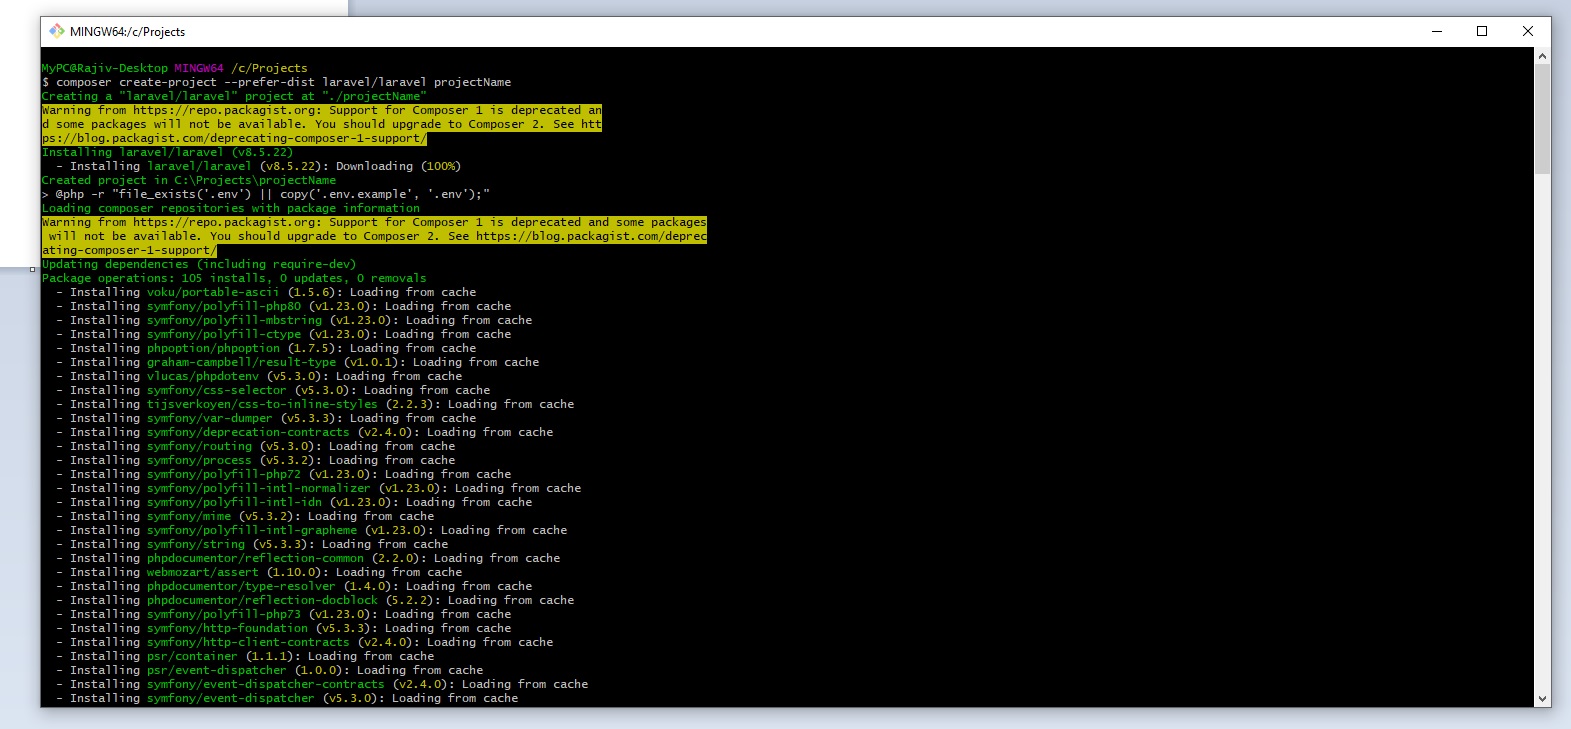
Task: Click the symfony/polyfill-php80 install line
Action: [284, 306]
